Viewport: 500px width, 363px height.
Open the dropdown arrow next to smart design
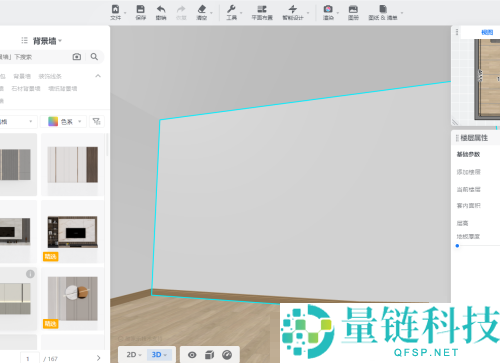[x=308, y=13]
